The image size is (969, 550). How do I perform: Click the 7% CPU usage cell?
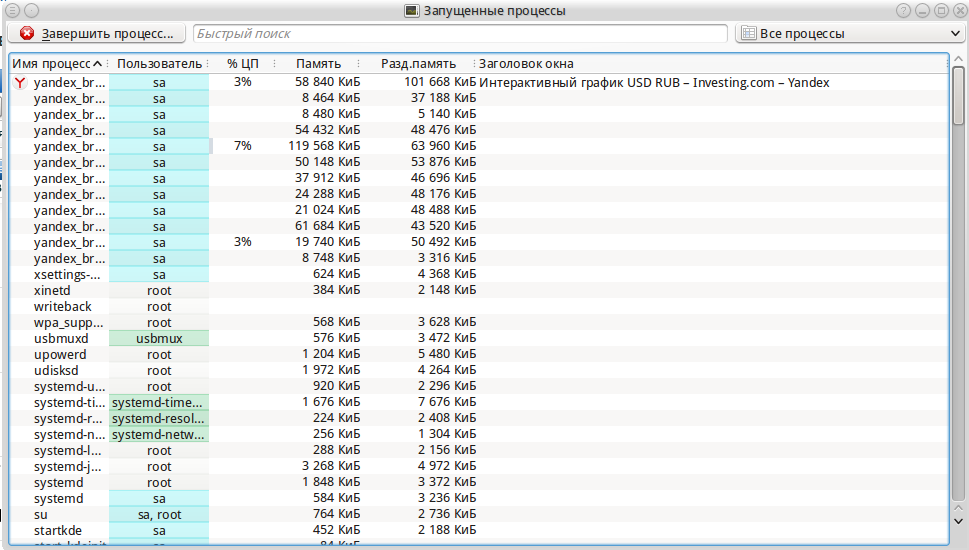pyautogui.click(x=243, y=146)
